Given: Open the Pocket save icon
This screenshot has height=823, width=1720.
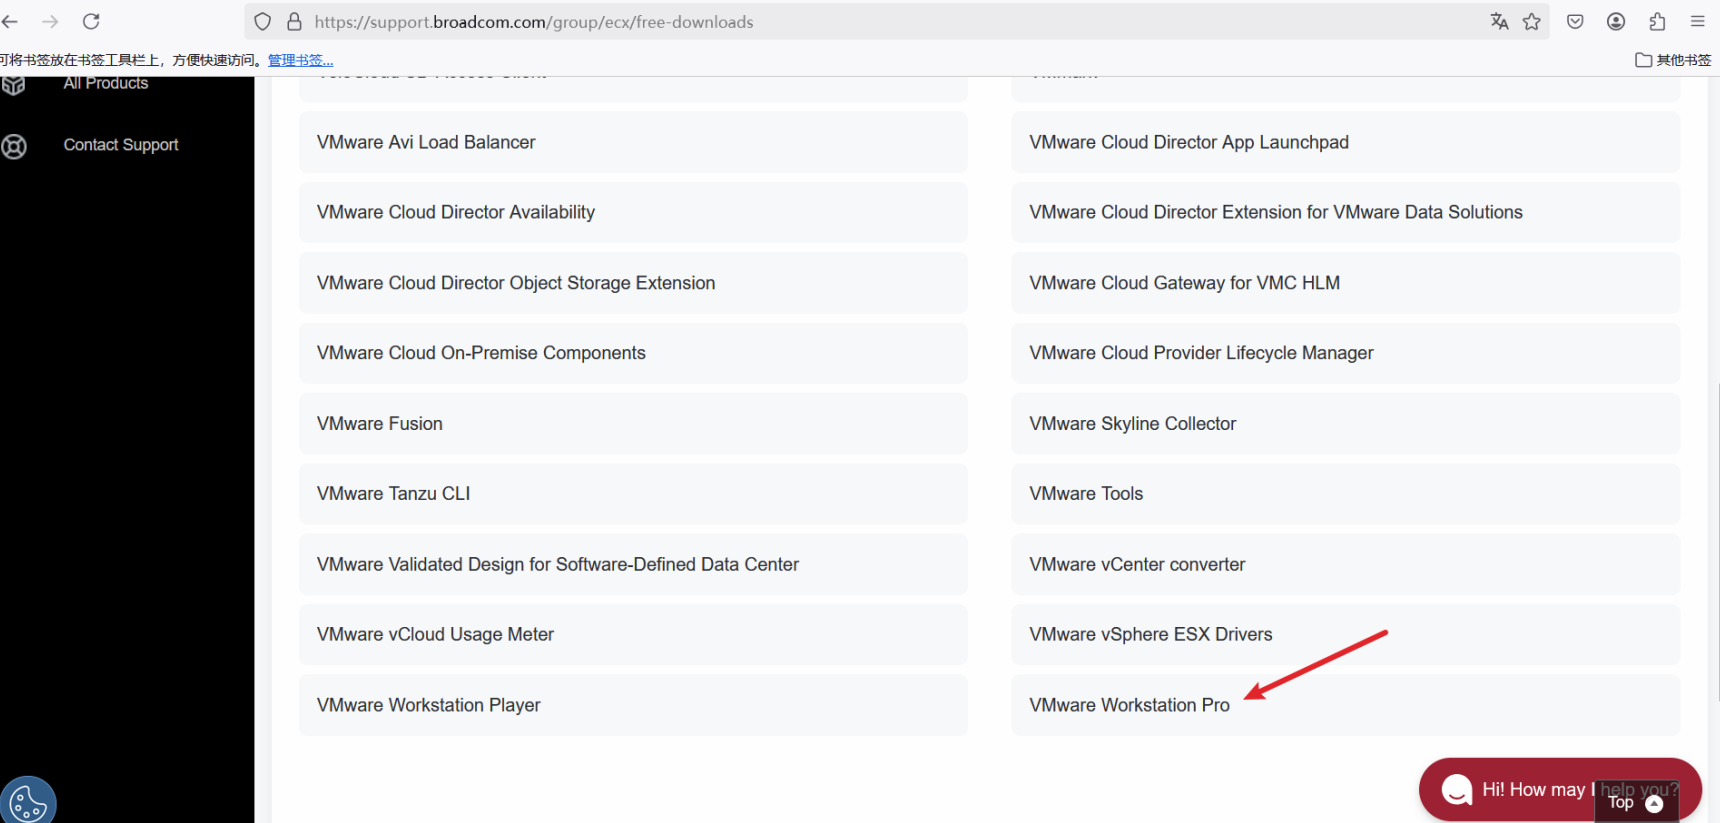Looking at the screenshot, I should [x=1575, y=21].
